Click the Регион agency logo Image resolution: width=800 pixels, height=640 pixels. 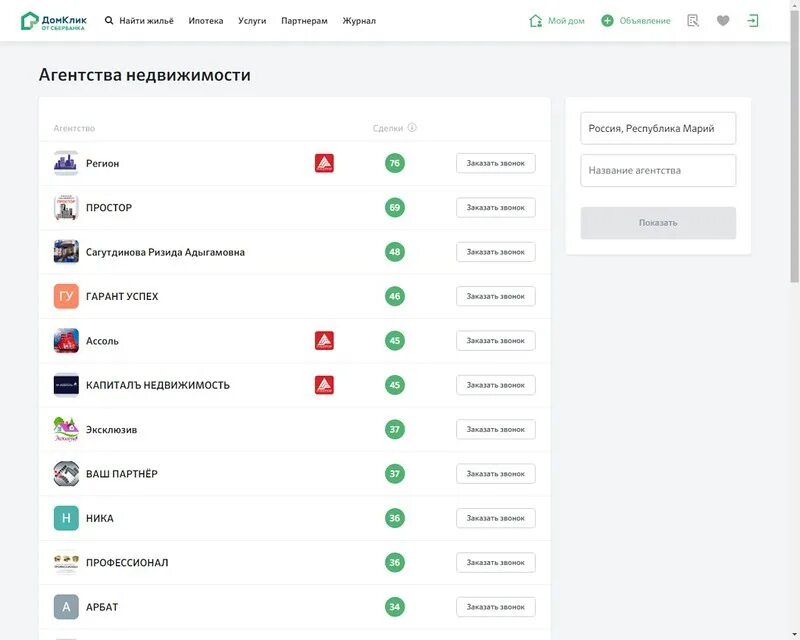(66, 163)
